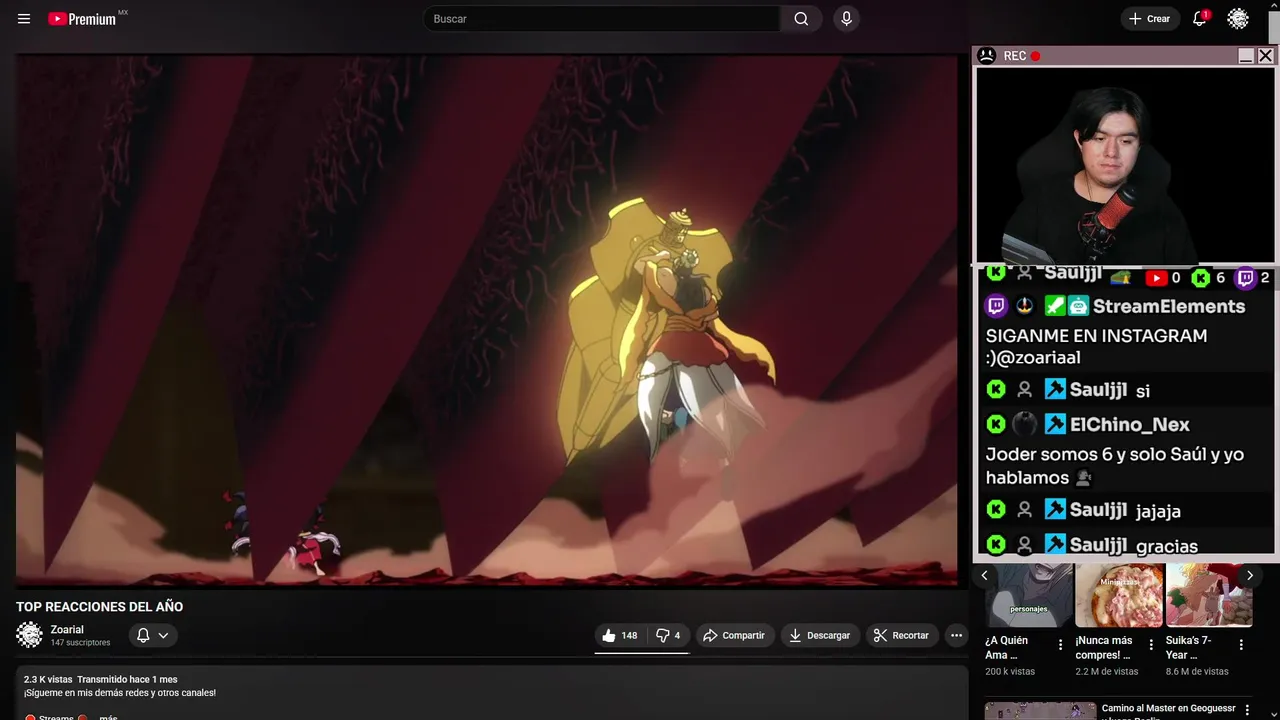Click the video player area
The height and width of the screenshot is (720, 1280).
487,320
